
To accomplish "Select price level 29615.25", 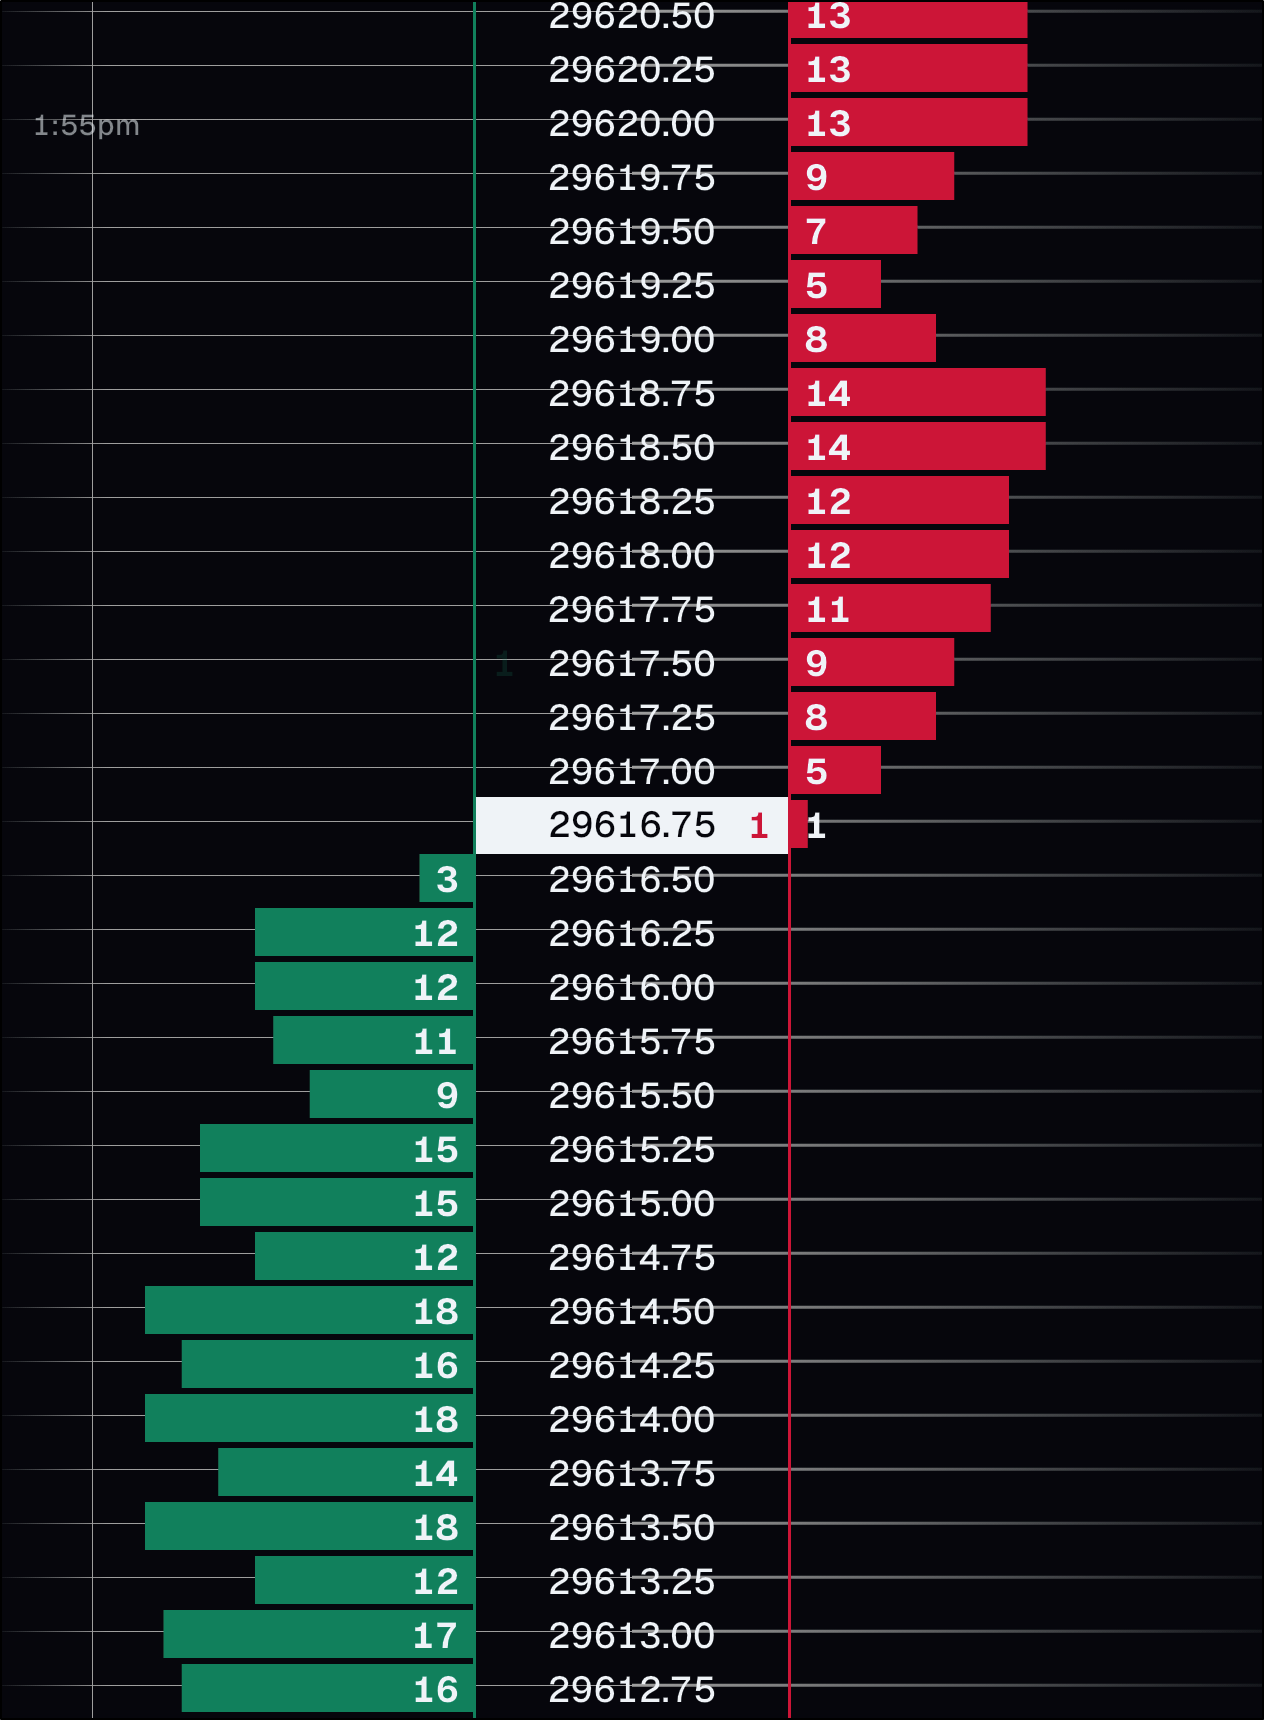I will (x=632, y=1149).
